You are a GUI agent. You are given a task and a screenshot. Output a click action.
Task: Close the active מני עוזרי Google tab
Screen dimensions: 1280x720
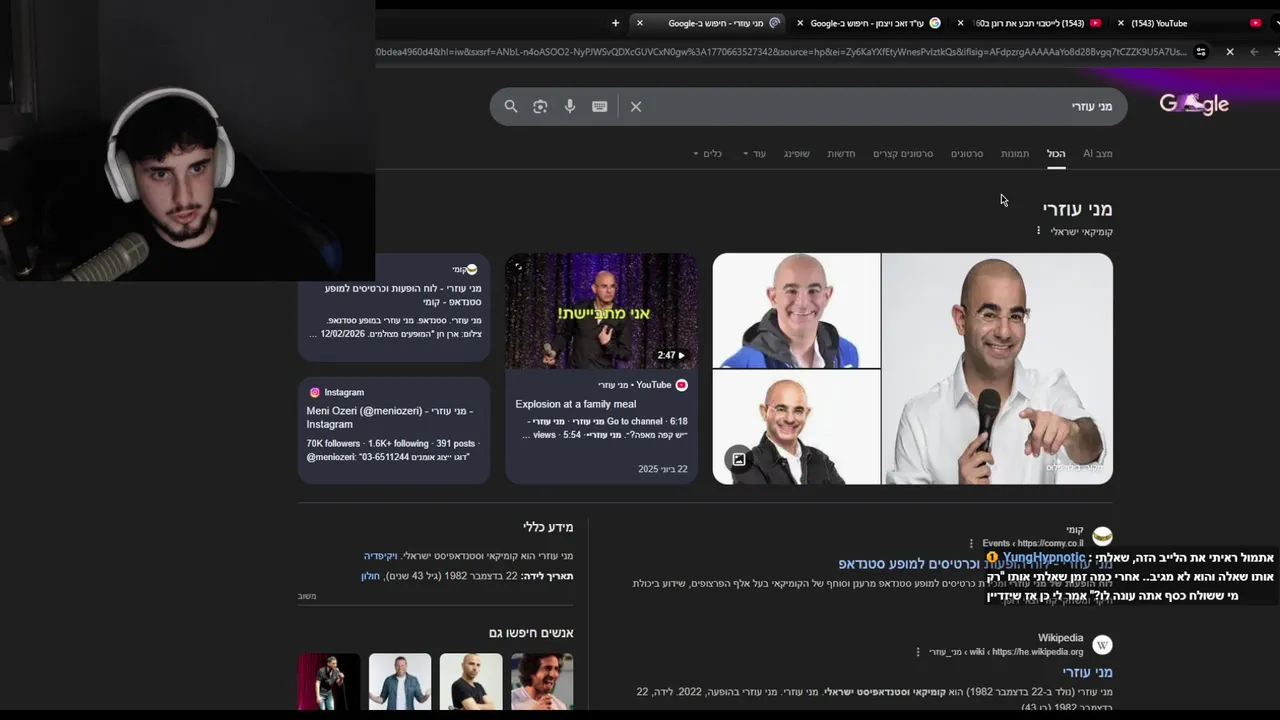pyautogui.click(x=640, y=23)
